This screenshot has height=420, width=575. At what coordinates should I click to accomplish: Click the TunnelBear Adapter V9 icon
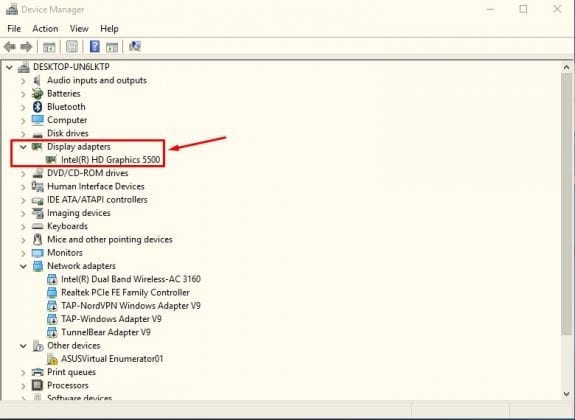pyautogui.click(x=52, y=332)
